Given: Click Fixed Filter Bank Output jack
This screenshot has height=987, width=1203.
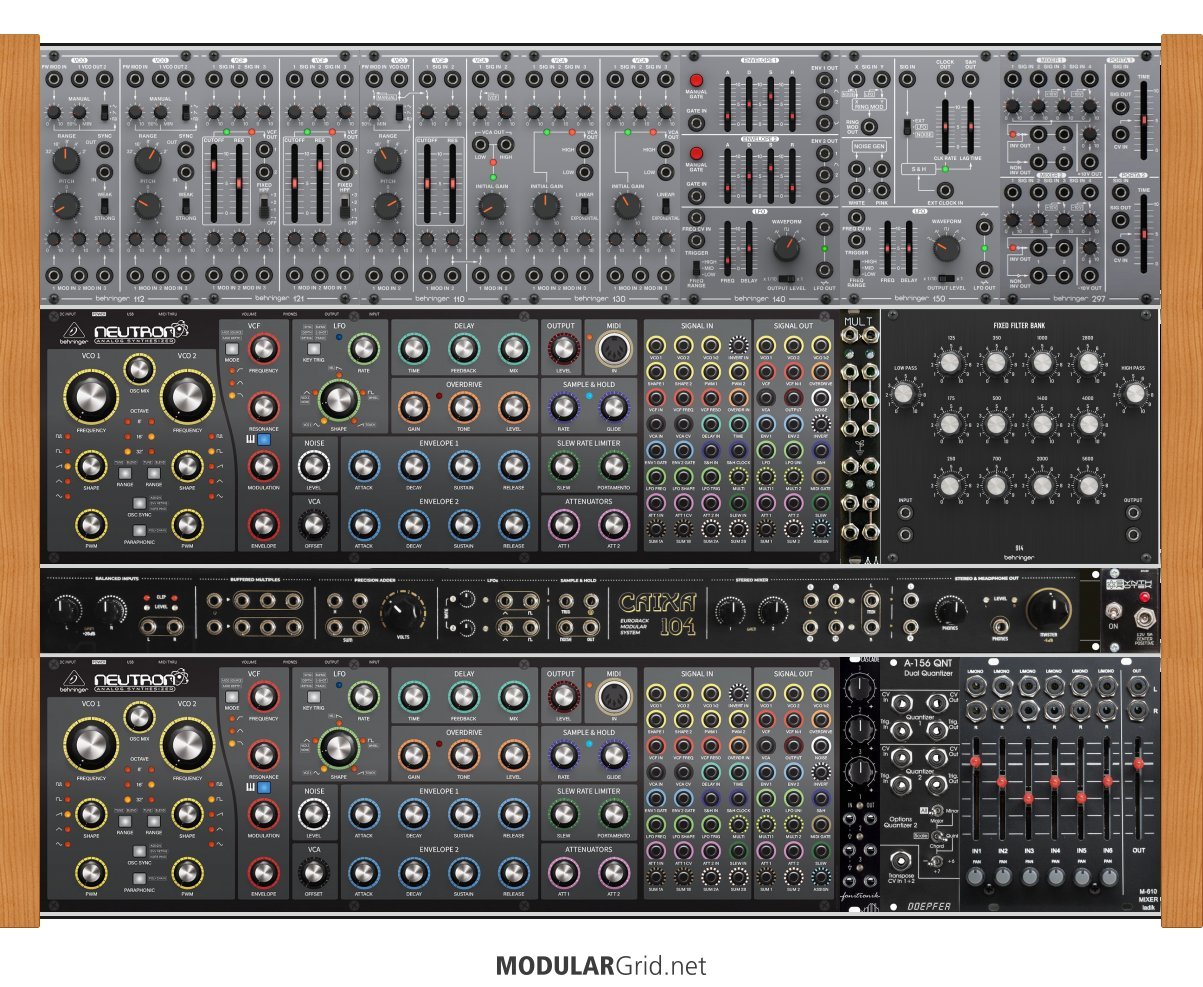Looking at the screenshot, I should (x=1133, y=513).
